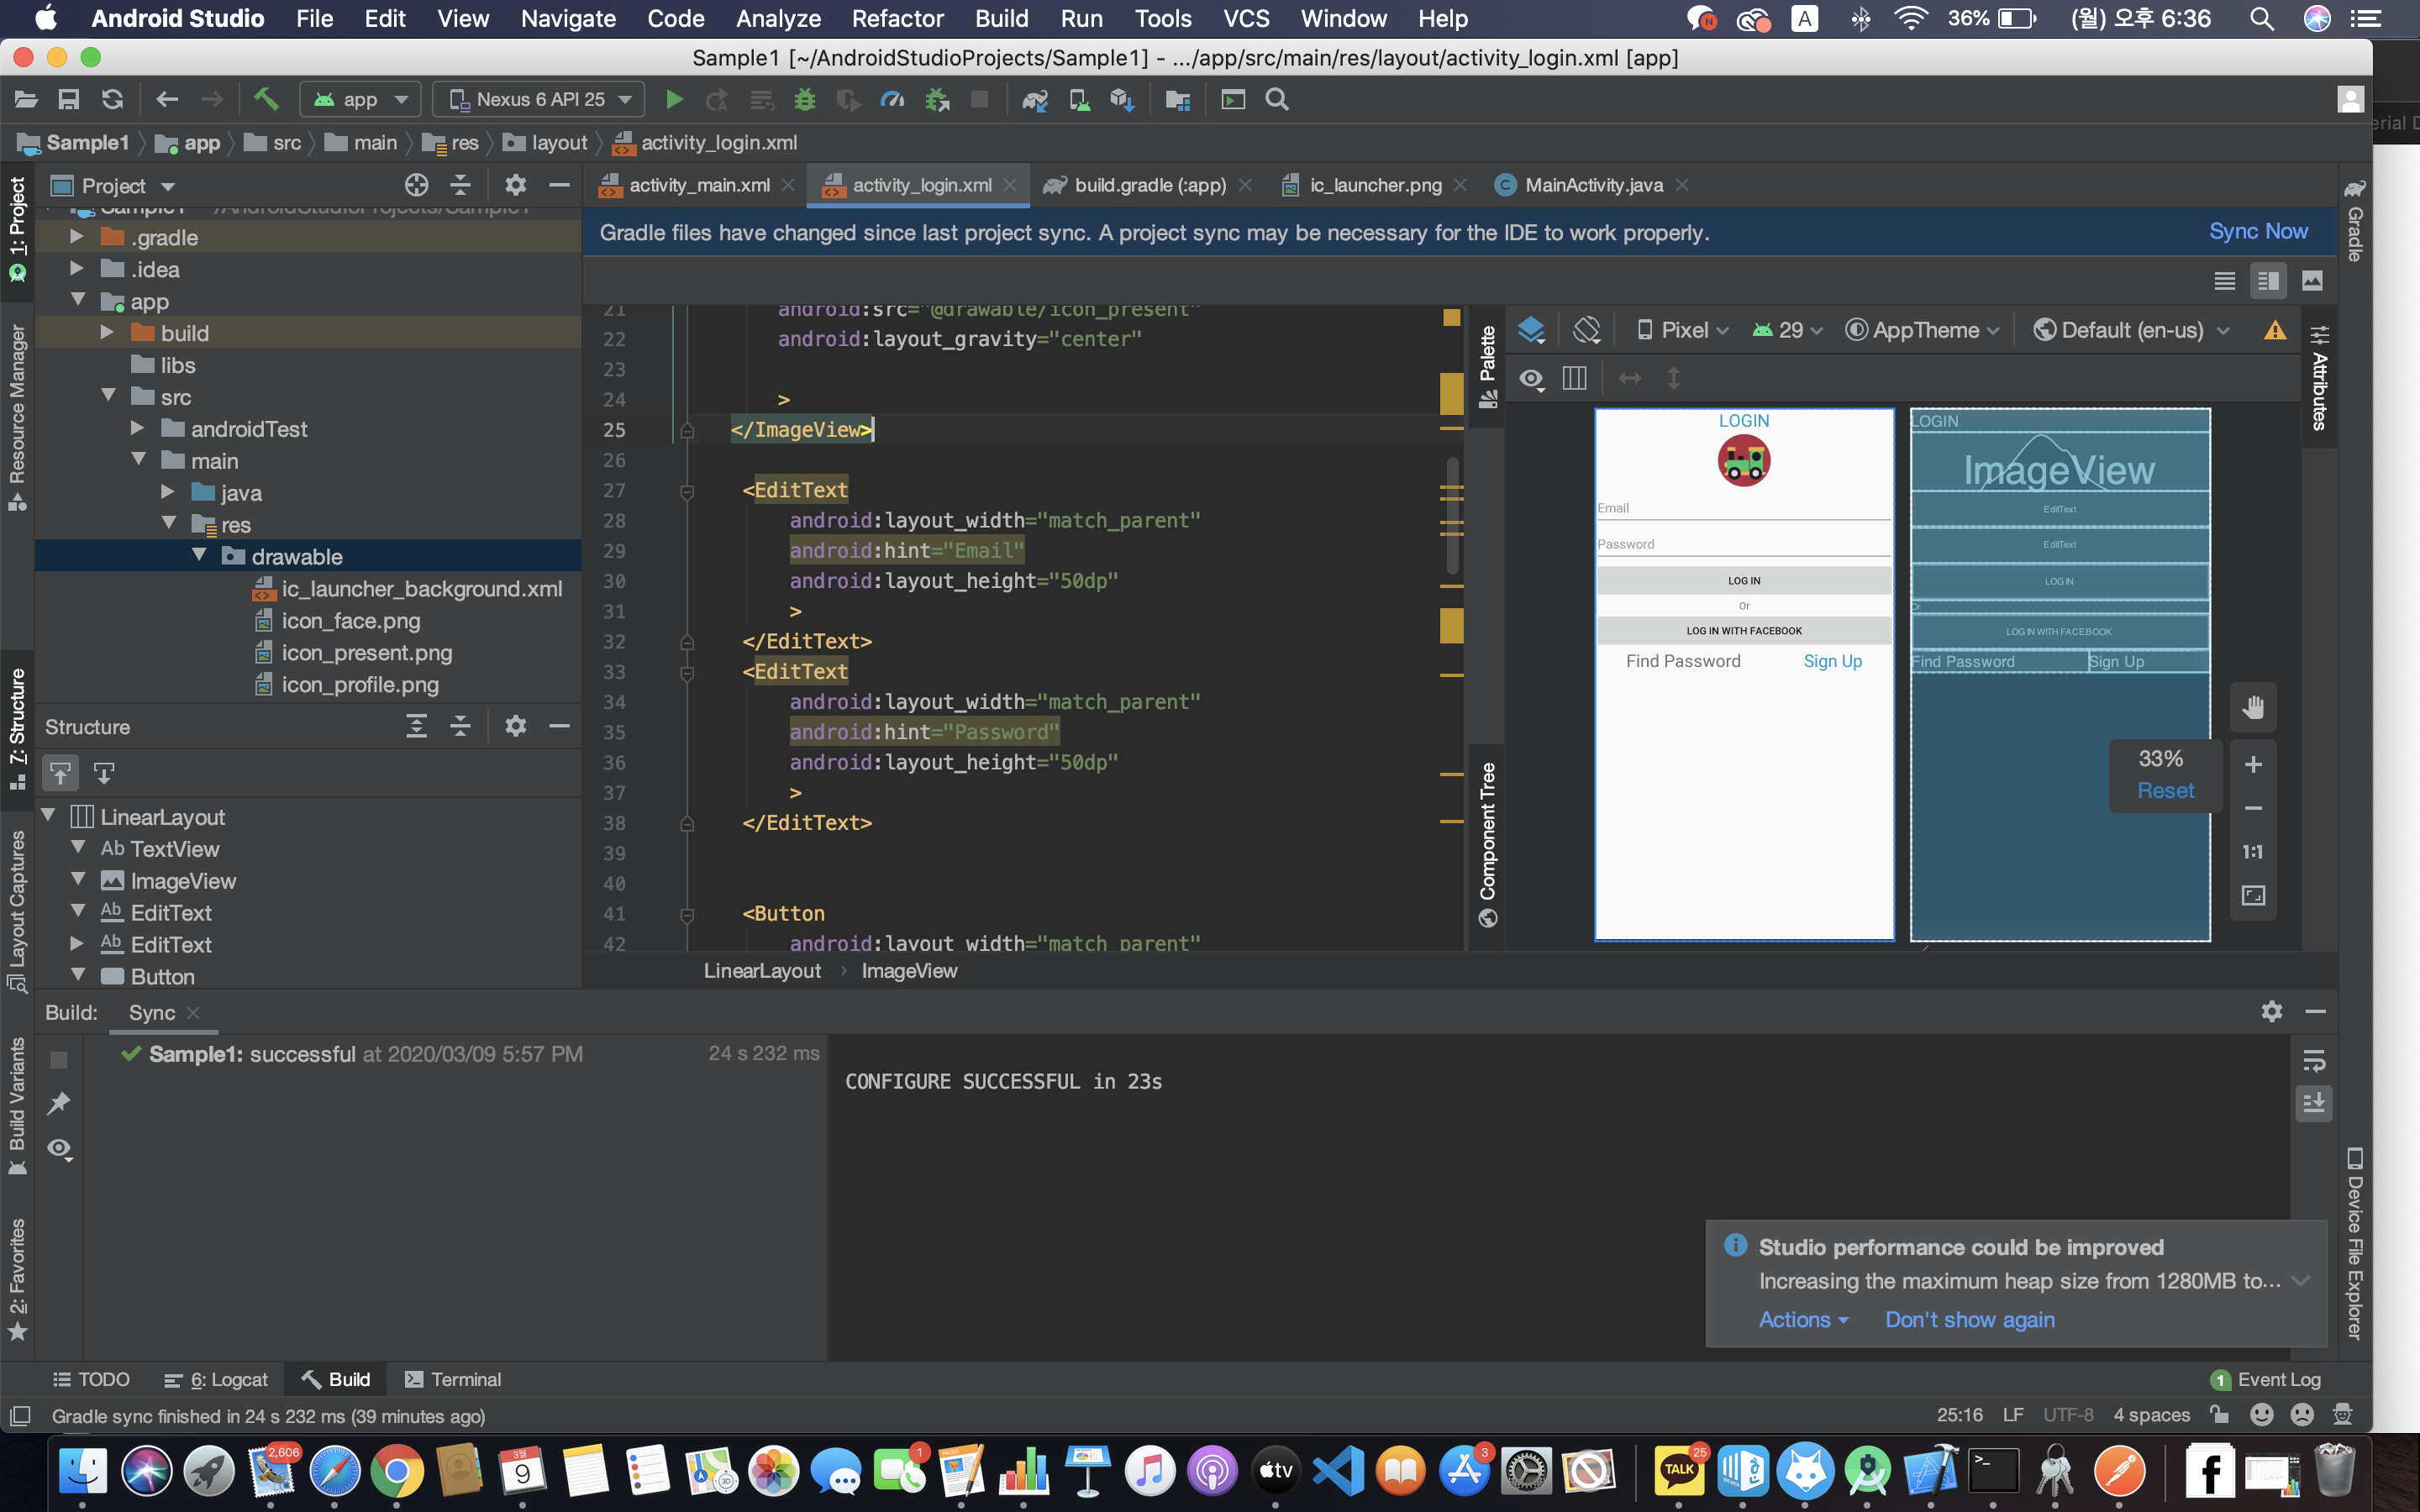This screenshot has width=2420, height=1512.
Task: Expand the java folder in project tree
Action: click(168, 492)
